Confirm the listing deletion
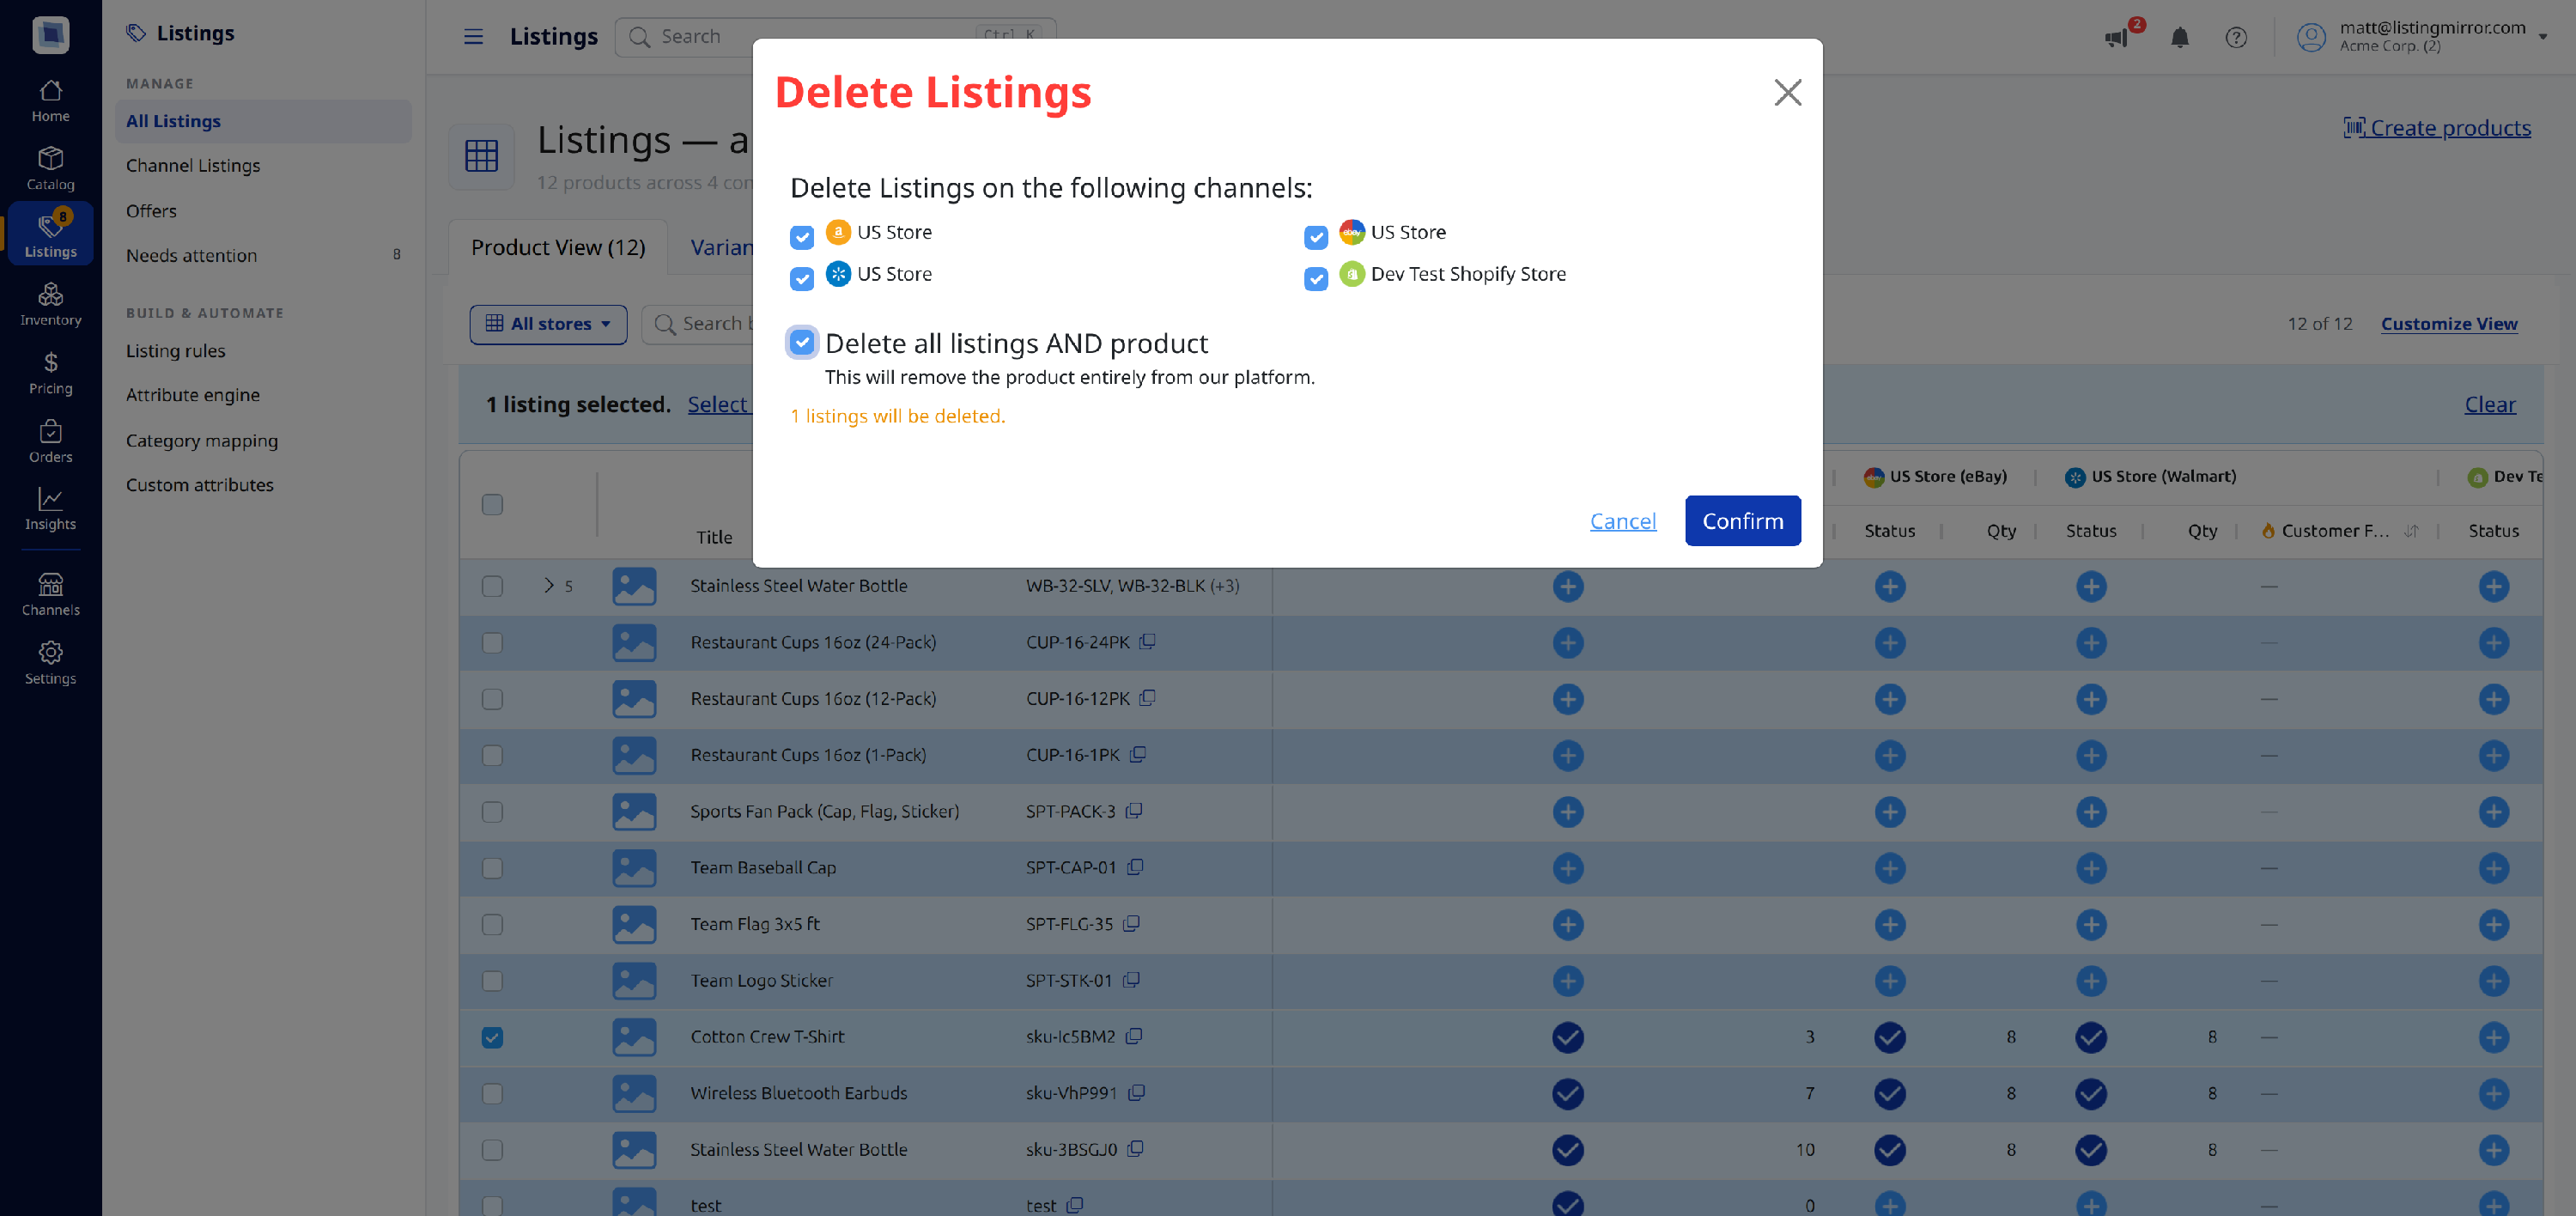This screenshot has width=2576, height=1216. pos(1742,521)
